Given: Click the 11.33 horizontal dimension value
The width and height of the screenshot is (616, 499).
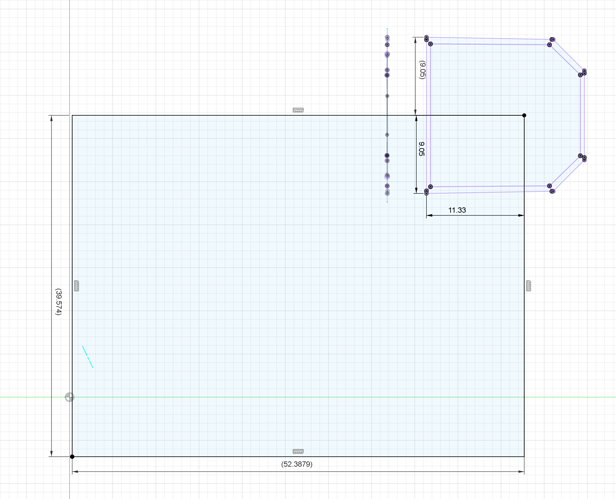Looking at the screenshot, I should pyautogui.click(x=457, y=211).
